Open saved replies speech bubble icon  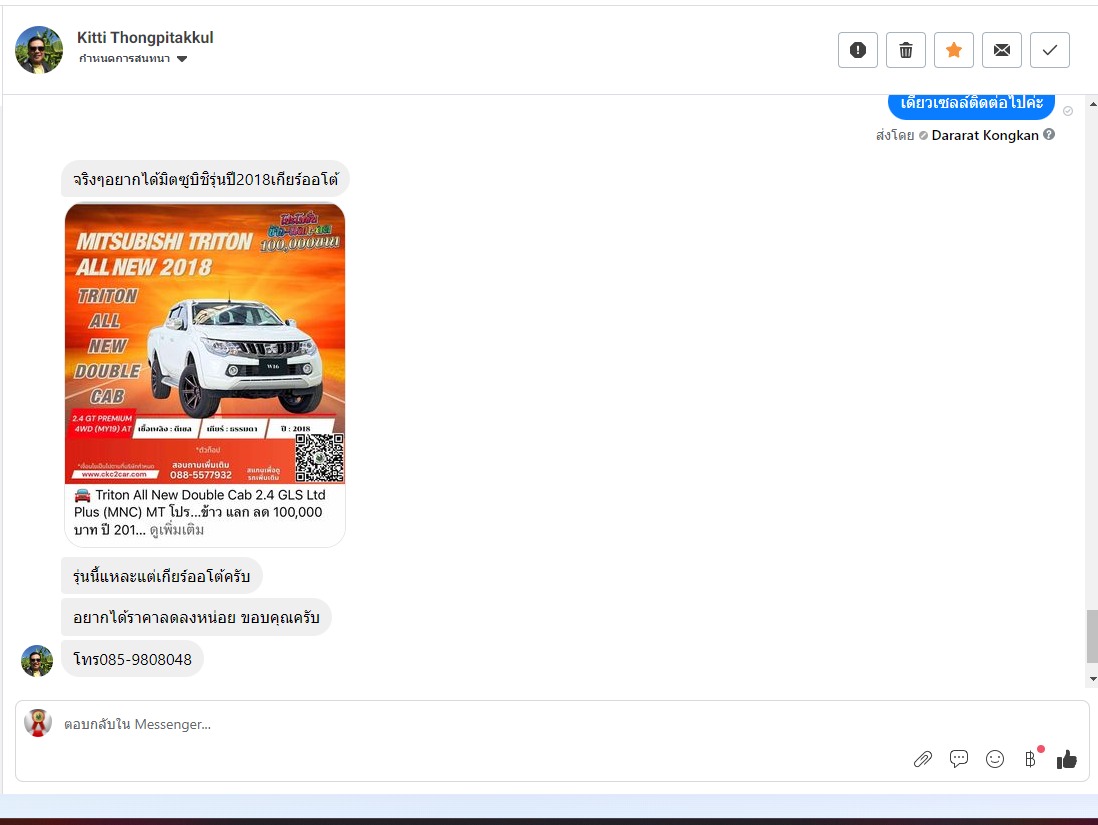click(959, 758)
